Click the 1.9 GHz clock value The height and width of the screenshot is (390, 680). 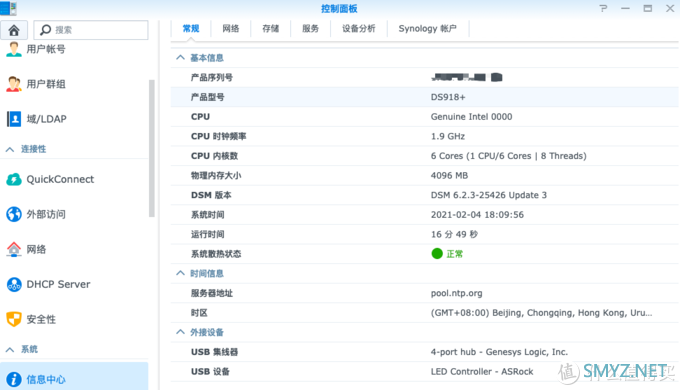448,136
